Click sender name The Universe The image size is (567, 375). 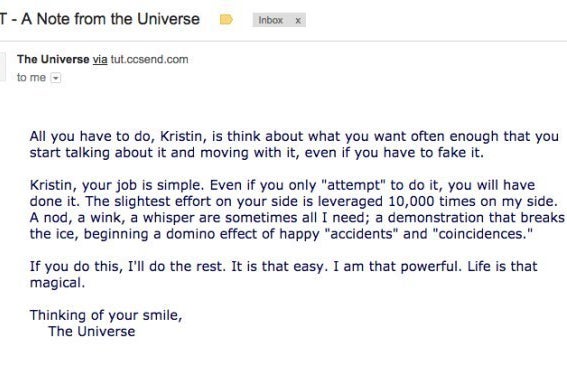[53, 59]
